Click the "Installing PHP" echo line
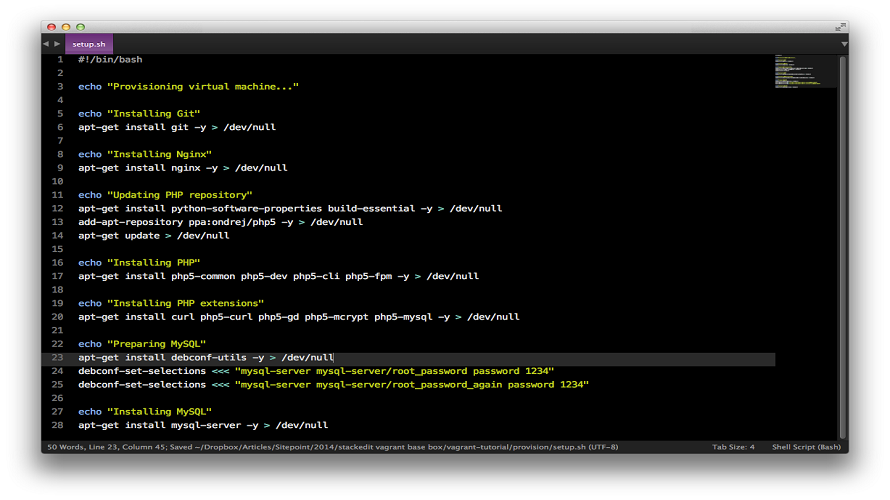 [139, 263]
